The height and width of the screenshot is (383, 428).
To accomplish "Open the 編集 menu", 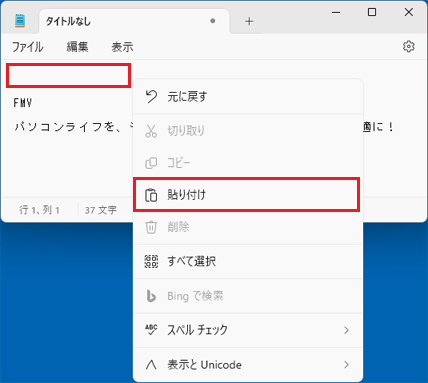I will [x=77, y=47].
